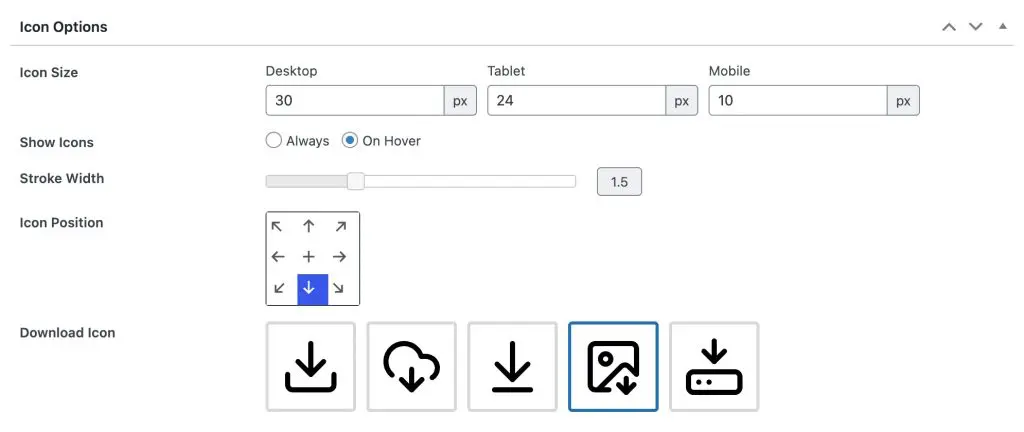Choose the hard drive download icon
The width and height of the screenshot is (1024, 432).
pos(714,366)
